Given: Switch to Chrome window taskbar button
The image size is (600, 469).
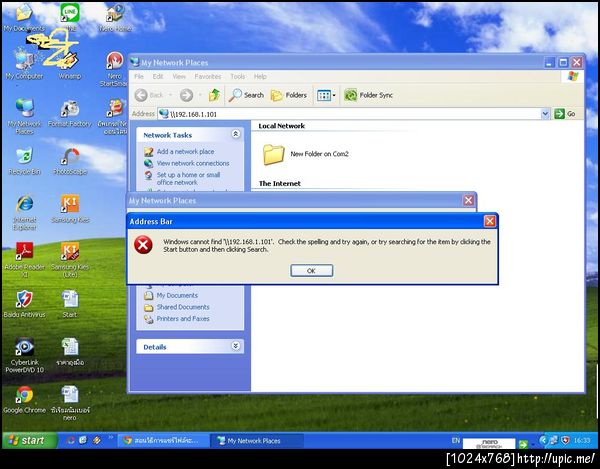Looking at the screenshot, I should pyautogui.click(x=164, y=441).
